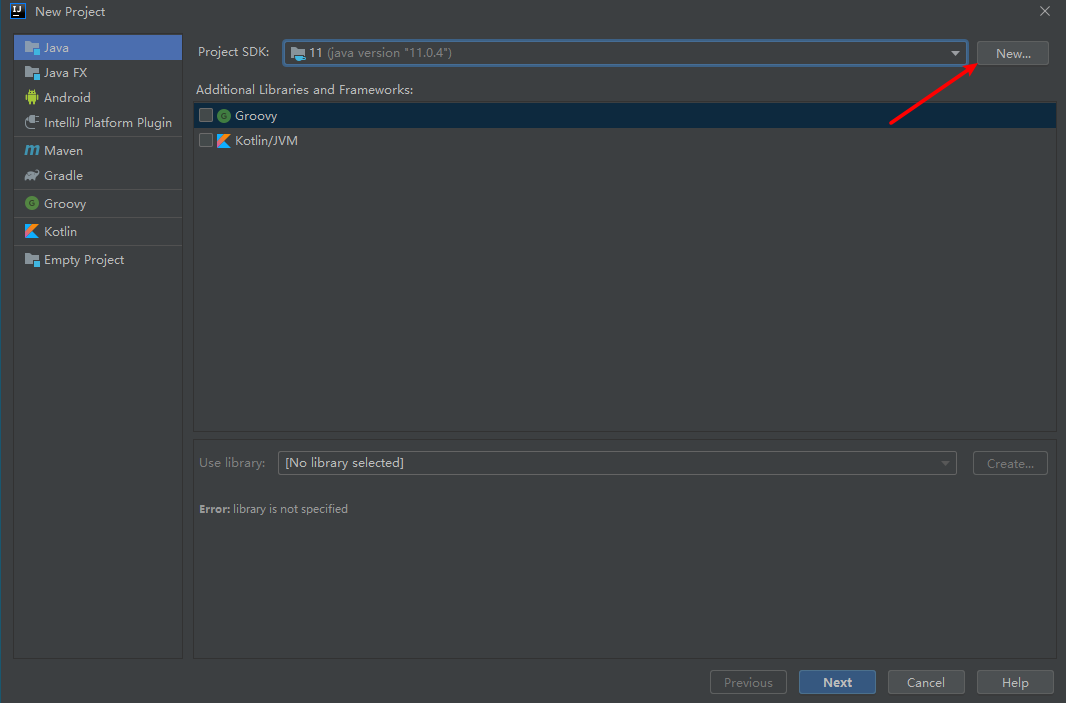
Task: Open Help for New Project
Action: tap(1015, 682)
